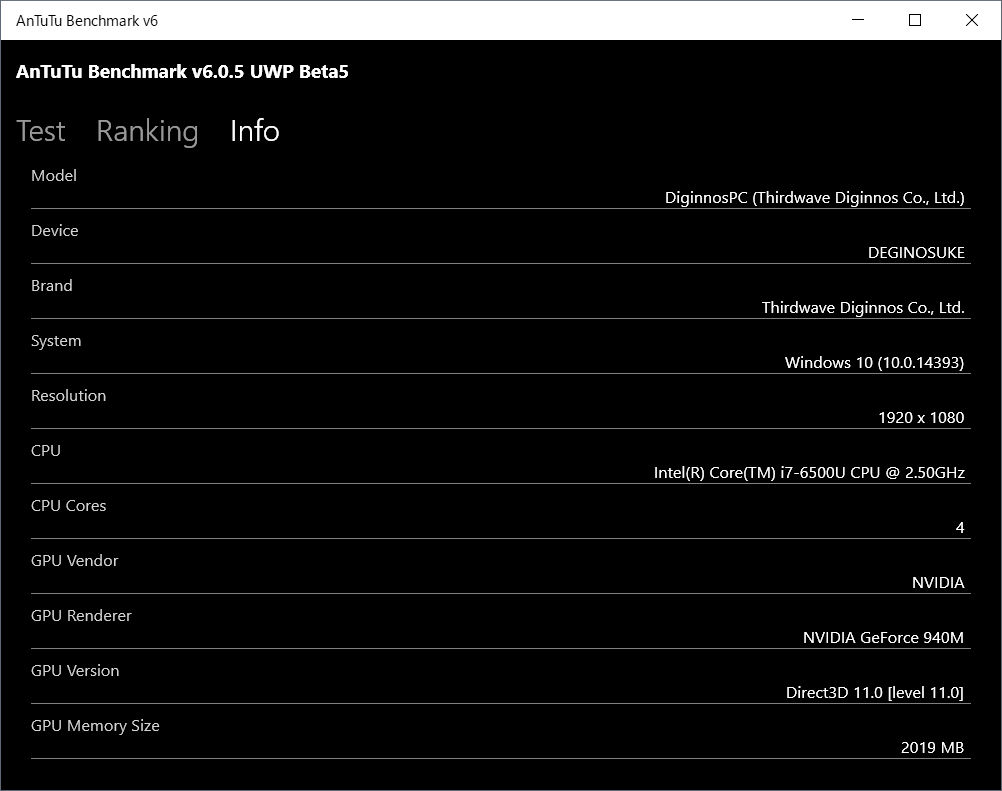Click the CPU label
The width and height of the screenshot is (1002, 791).
tap(46, 450)
